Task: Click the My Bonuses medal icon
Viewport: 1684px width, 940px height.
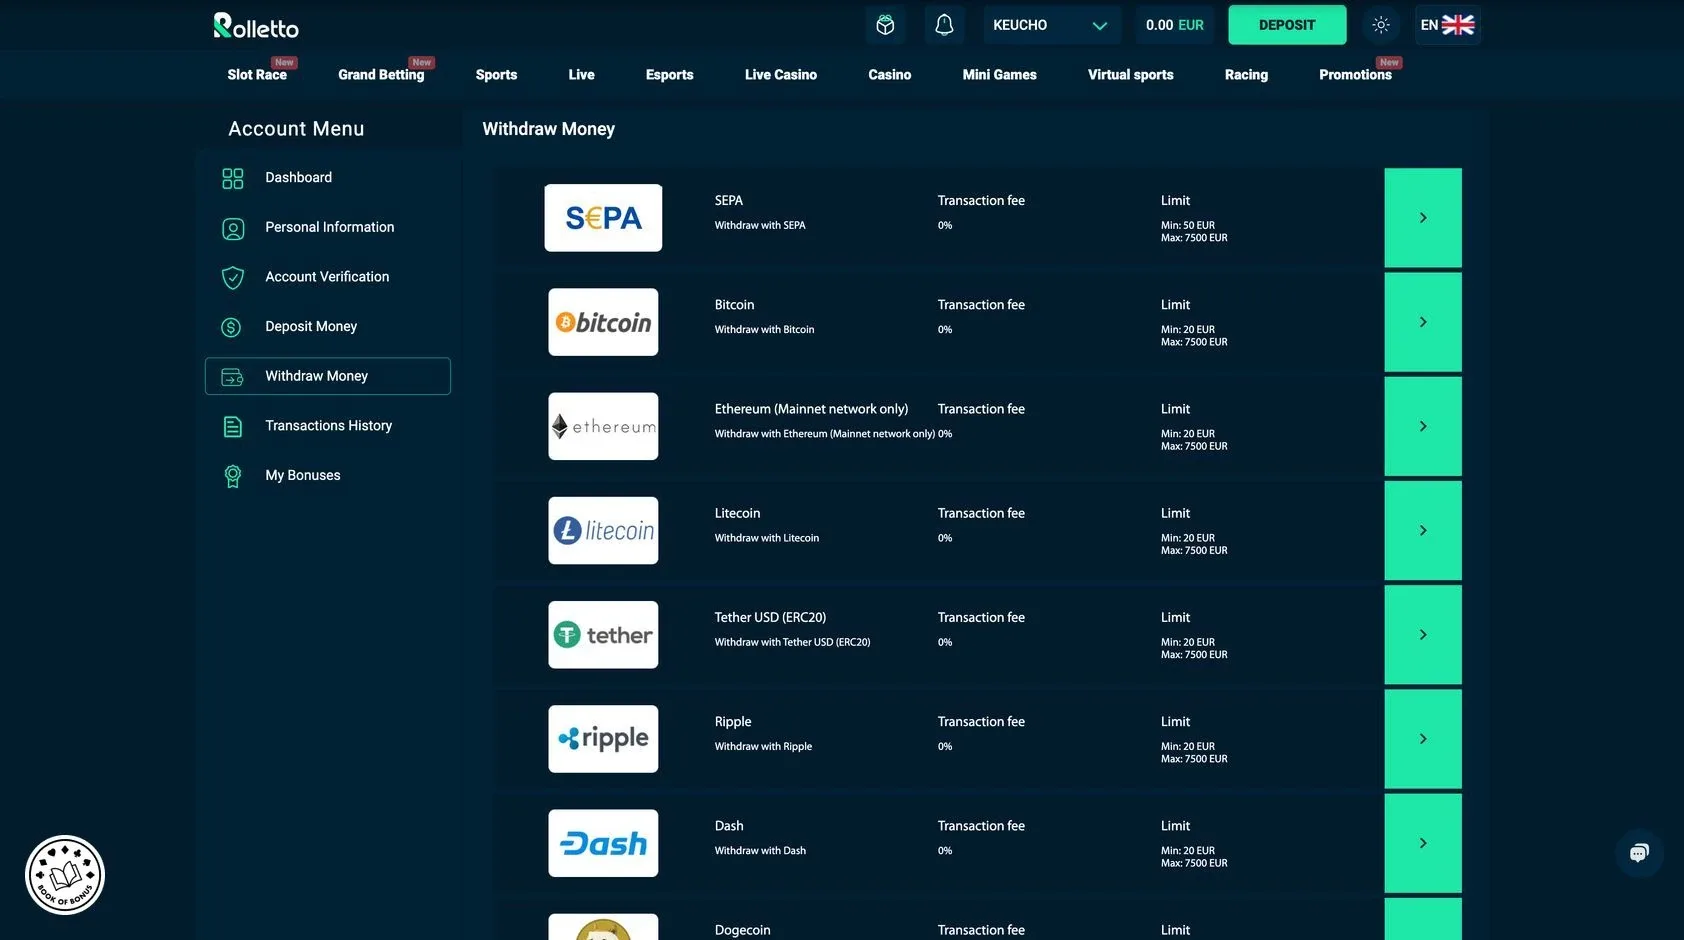Action: [233, 476]
